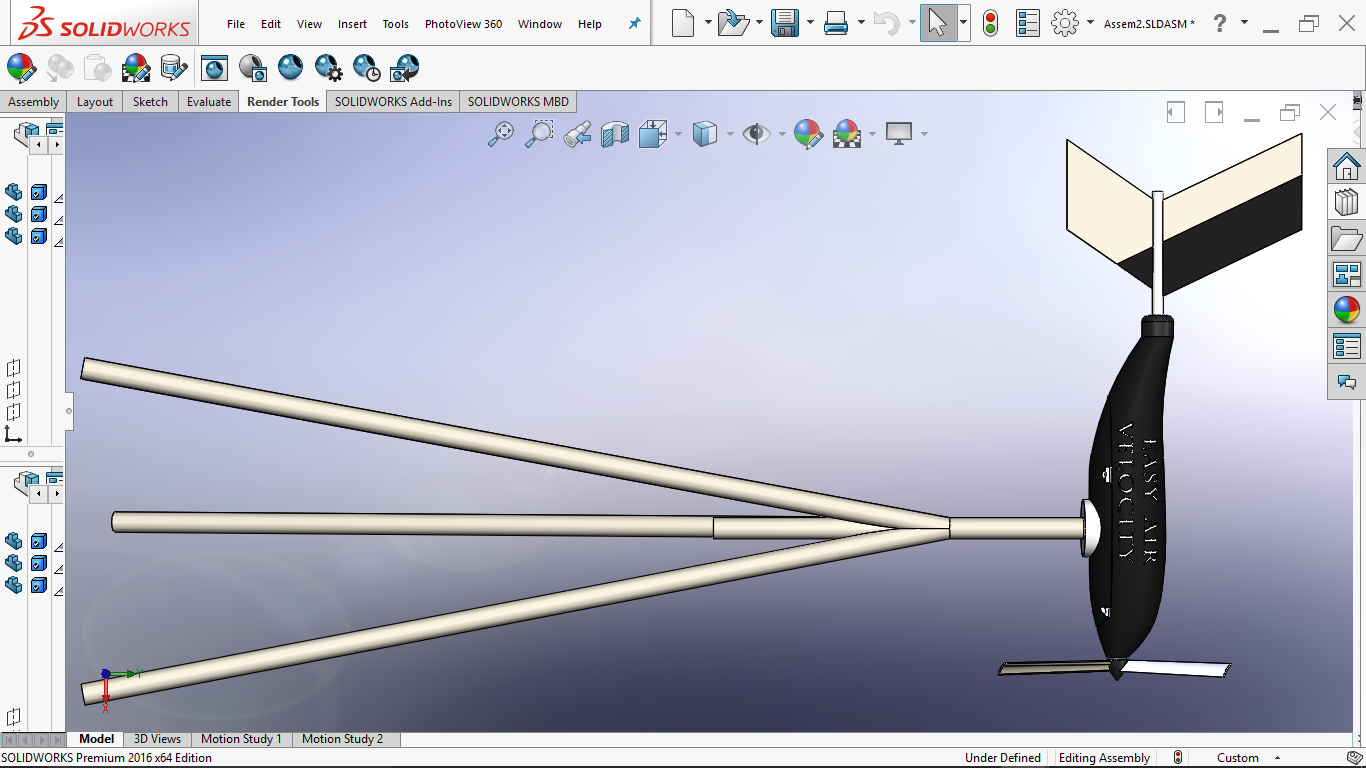Click Zoom to Fit in viewport toolbar
1366x768 pixels.
[x=500, y=133]
